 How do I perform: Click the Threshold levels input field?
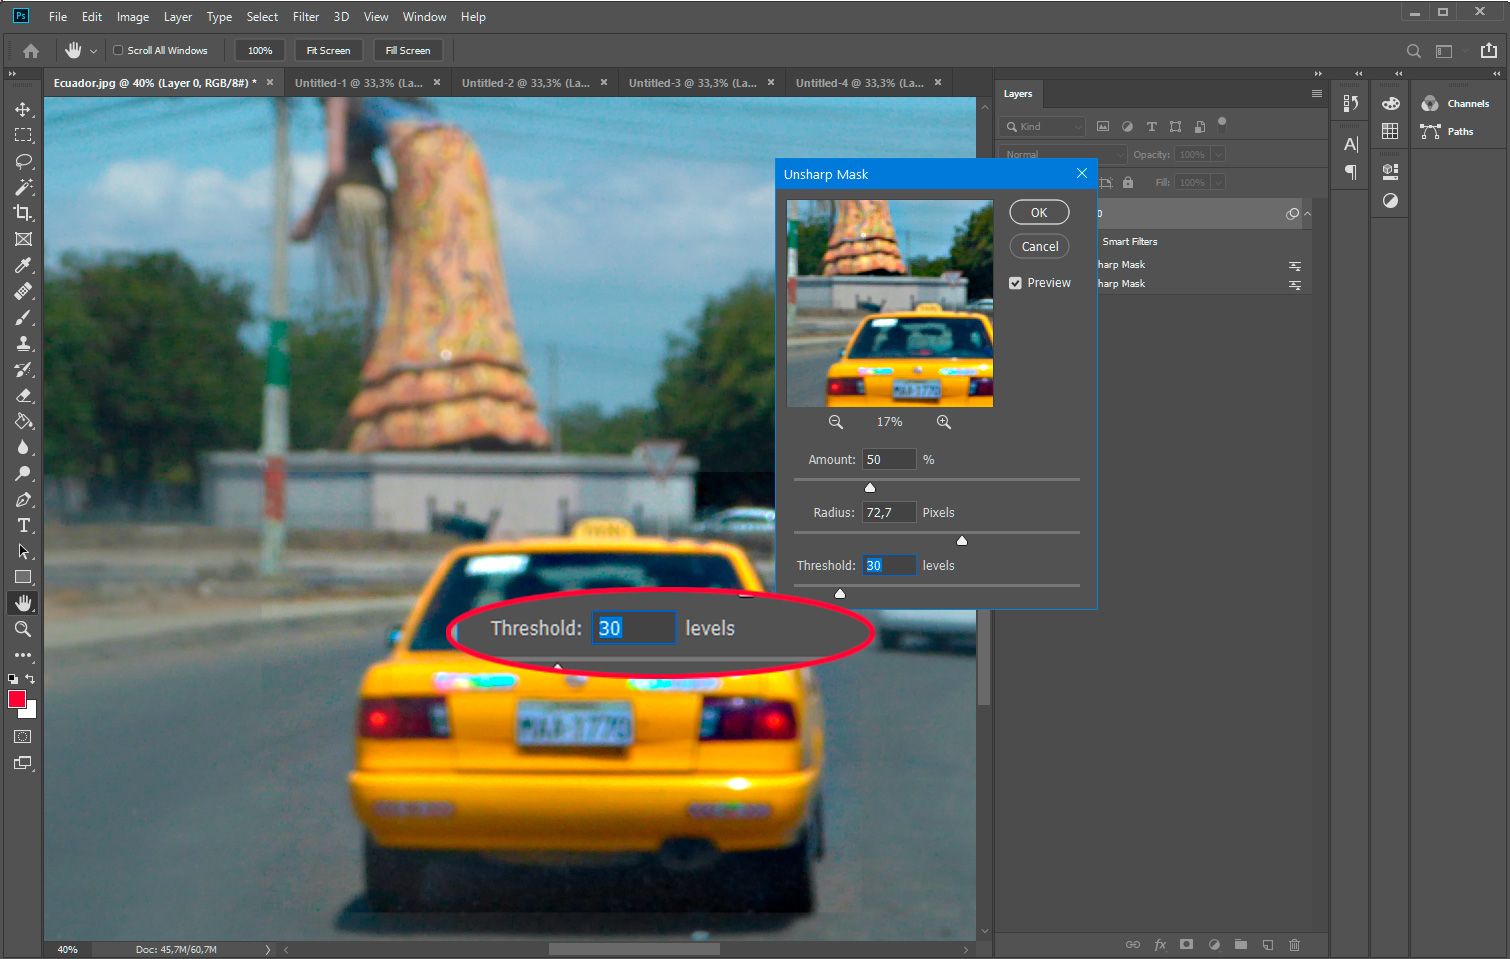pyautogui.click(x=888, y=564)
